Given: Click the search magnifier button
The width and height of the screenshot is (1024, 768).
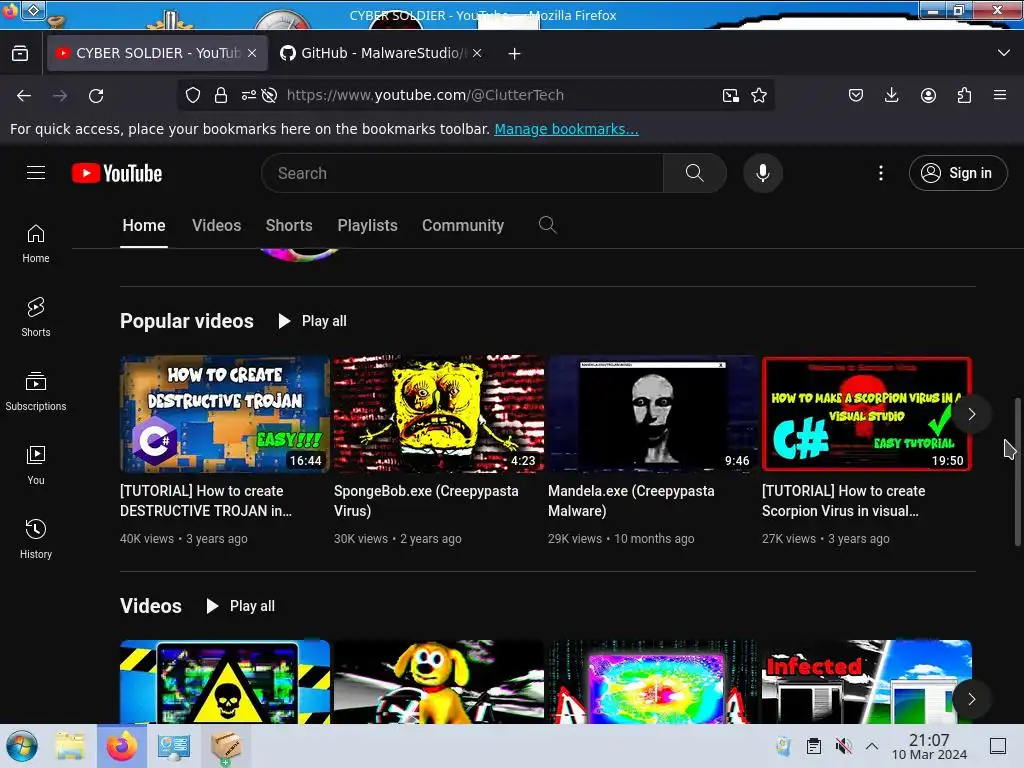Looking at the screenshot, I should pos(695,173).
